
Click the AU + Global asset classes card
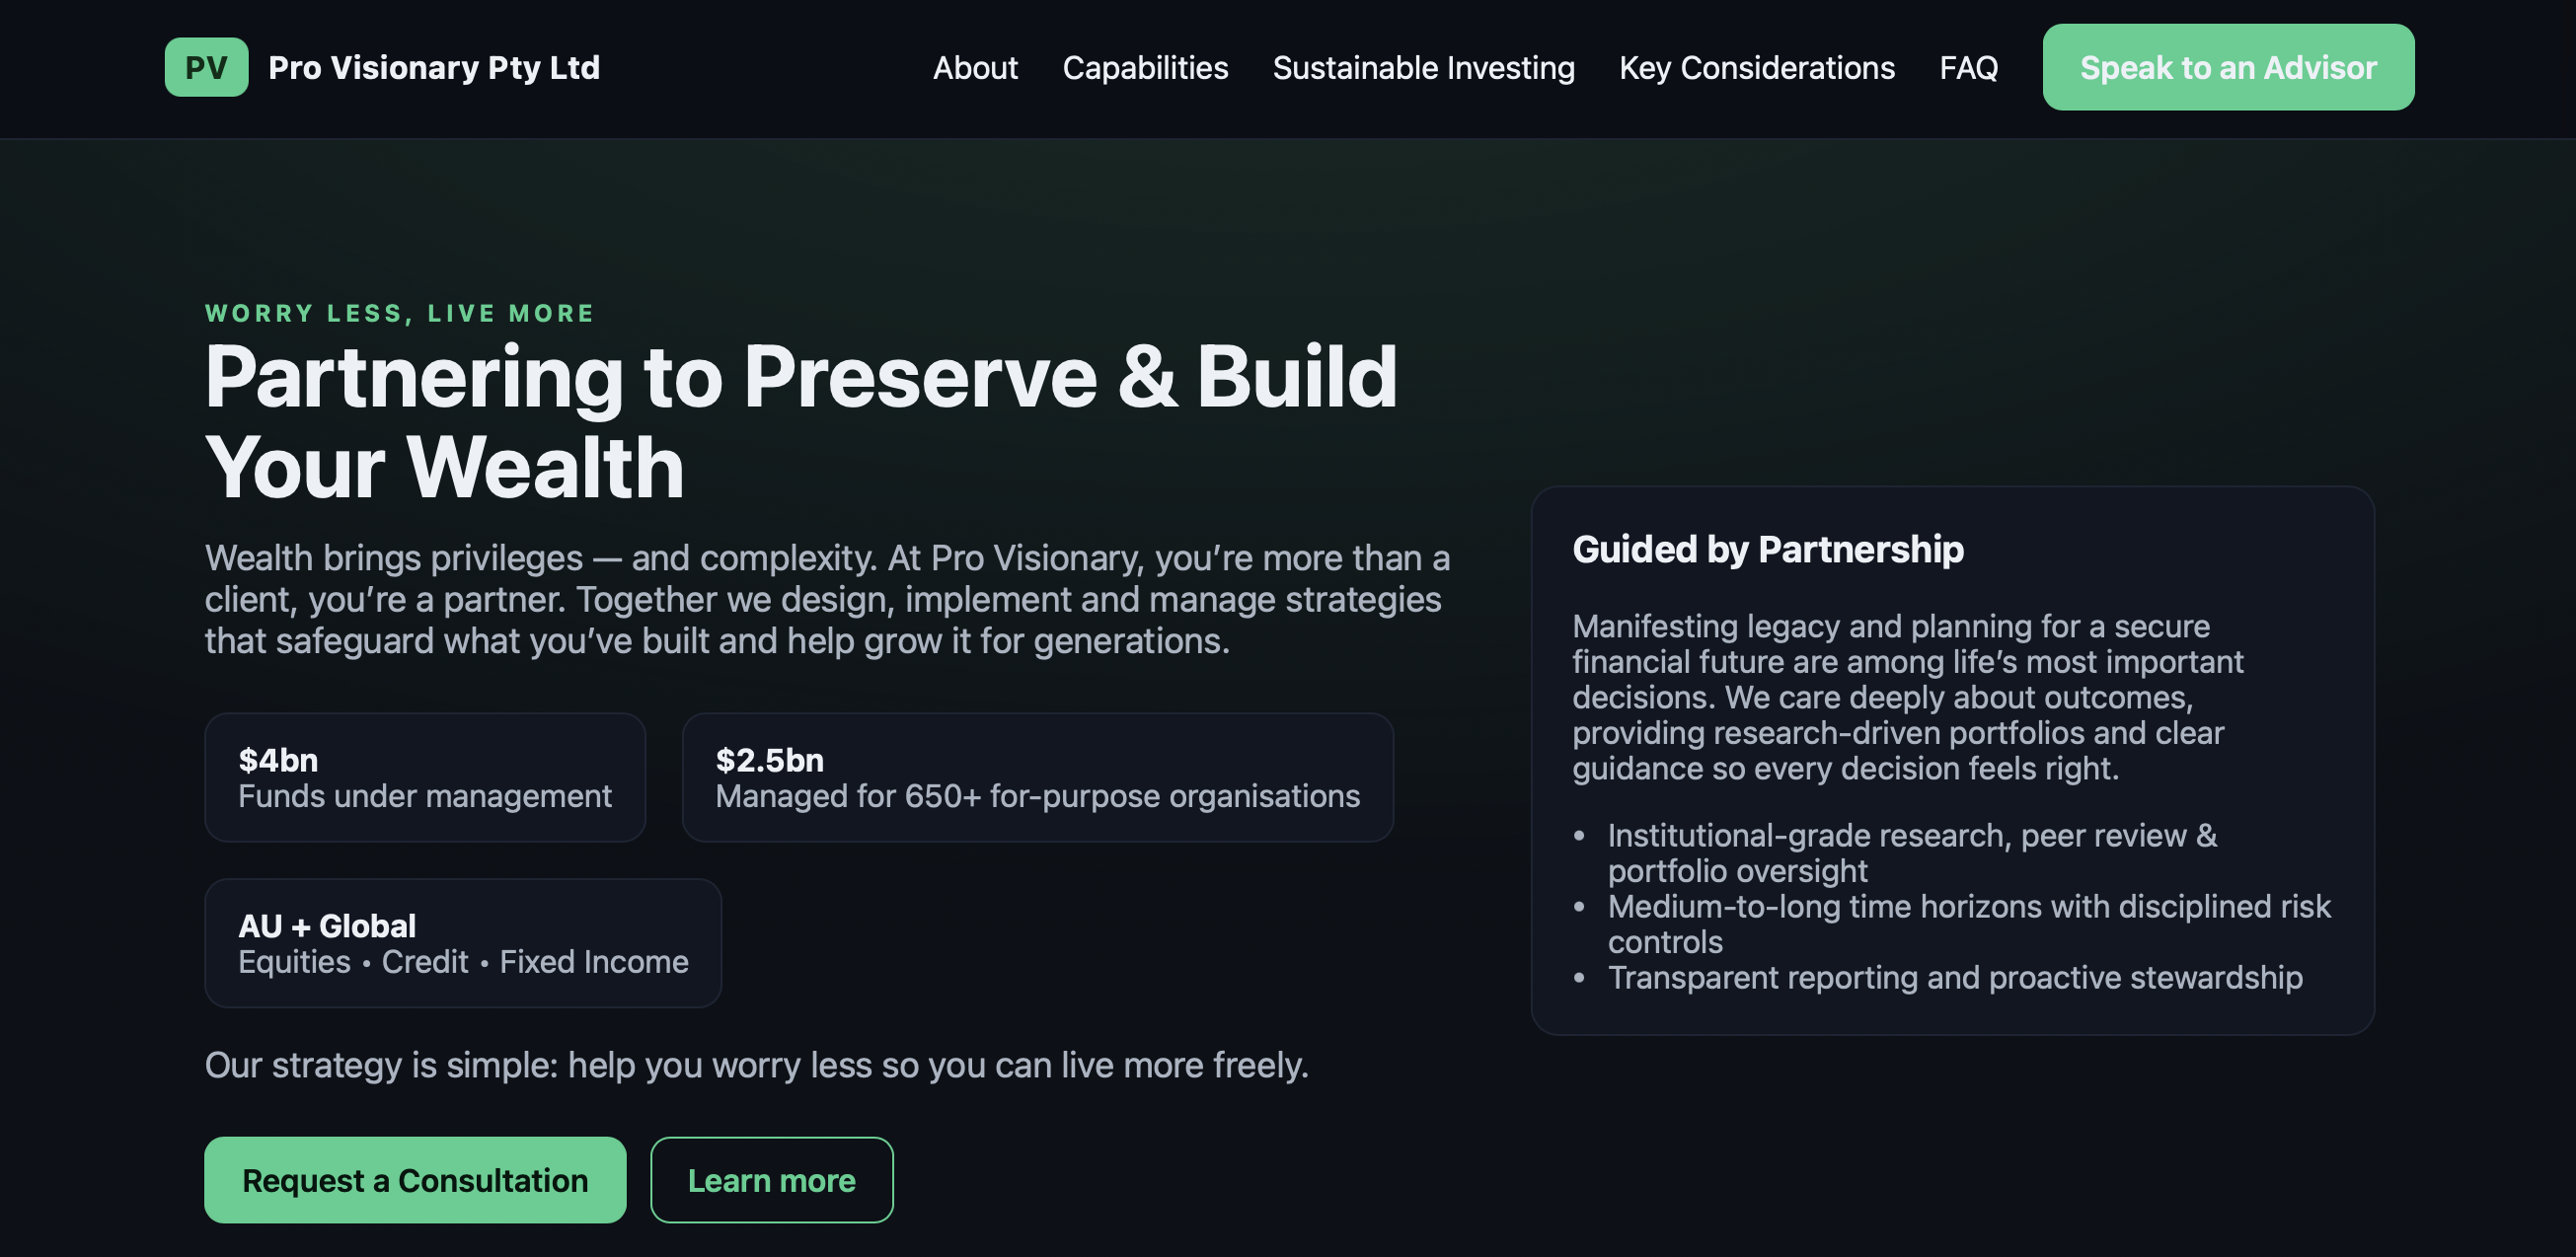pos(463,942)
